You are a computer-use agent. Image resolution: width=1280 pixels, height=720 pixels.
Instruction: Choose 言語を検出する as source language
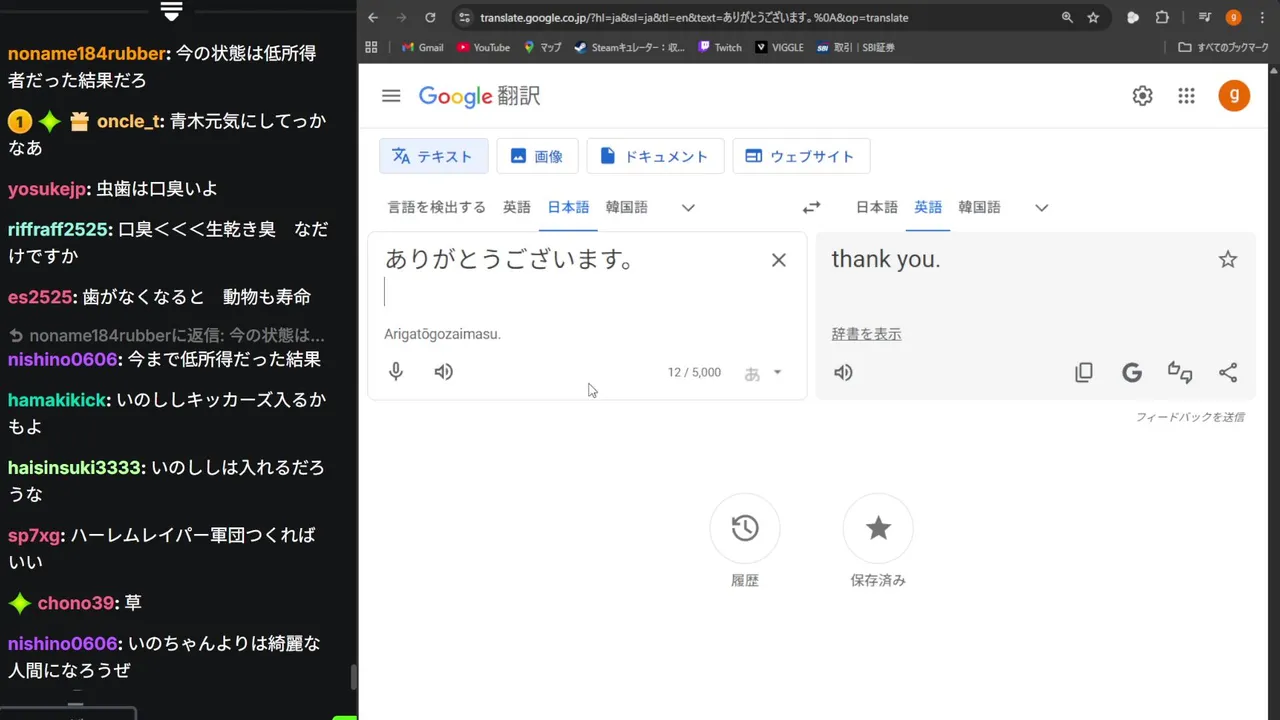(437, 207)
